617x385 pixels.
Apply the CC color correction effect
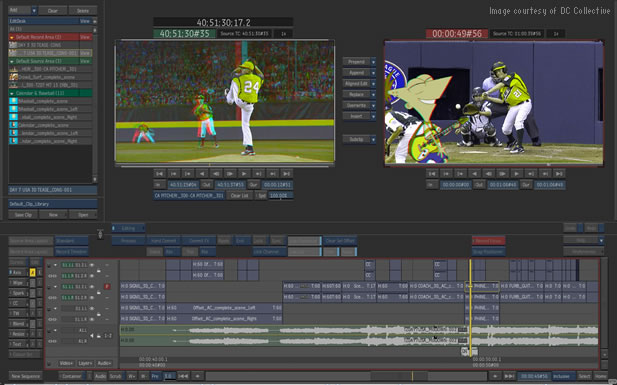click(x=18, y=303)
